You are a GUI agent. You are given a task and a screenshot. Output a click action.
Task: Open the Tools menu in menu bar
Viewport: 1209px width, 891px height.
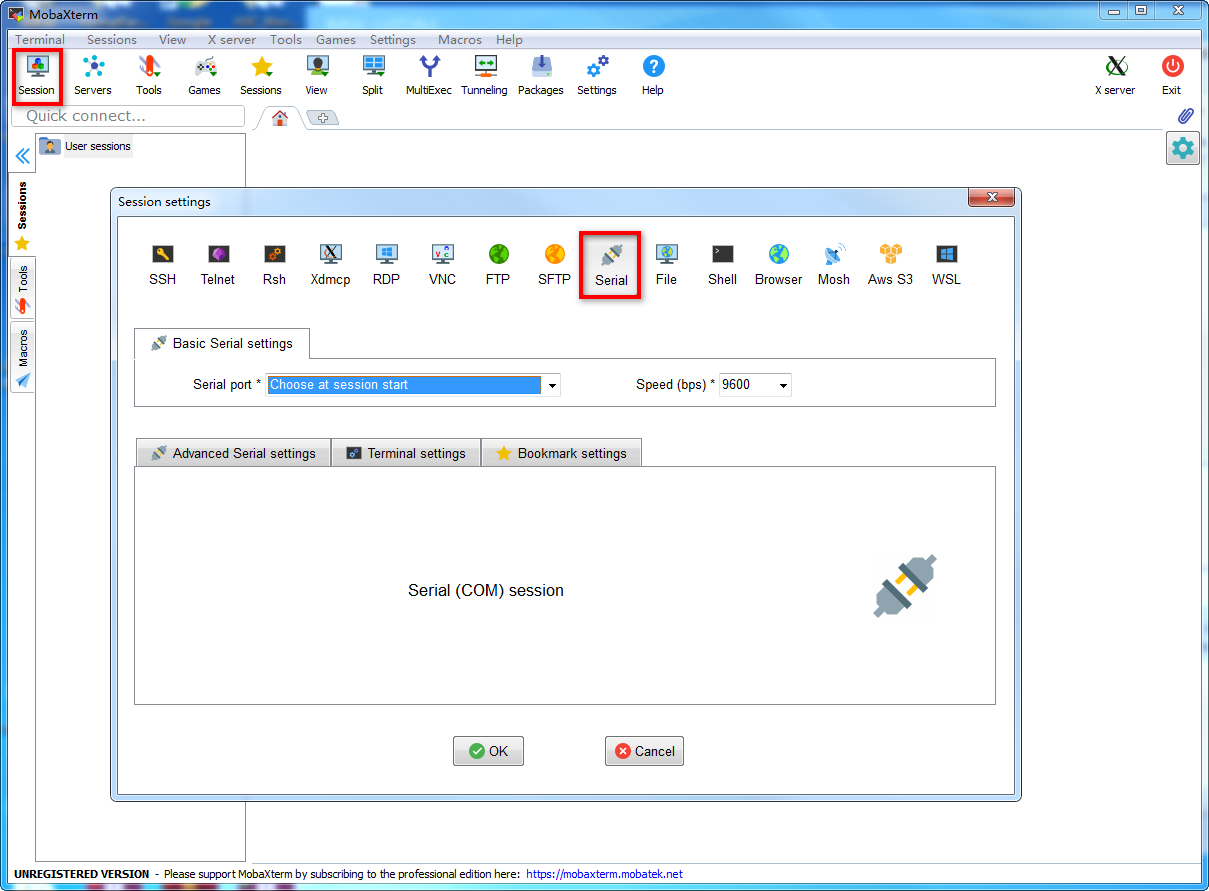[x=286, y=40]
